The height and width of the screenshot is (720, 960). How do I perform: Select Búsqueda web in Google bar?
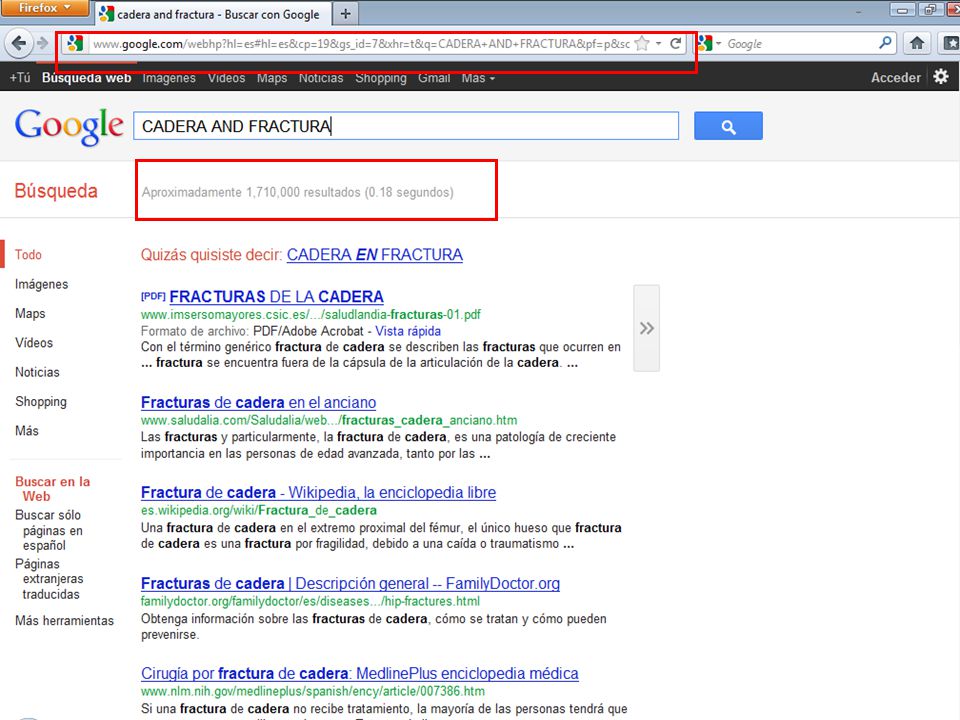click(x=86, y=78)
